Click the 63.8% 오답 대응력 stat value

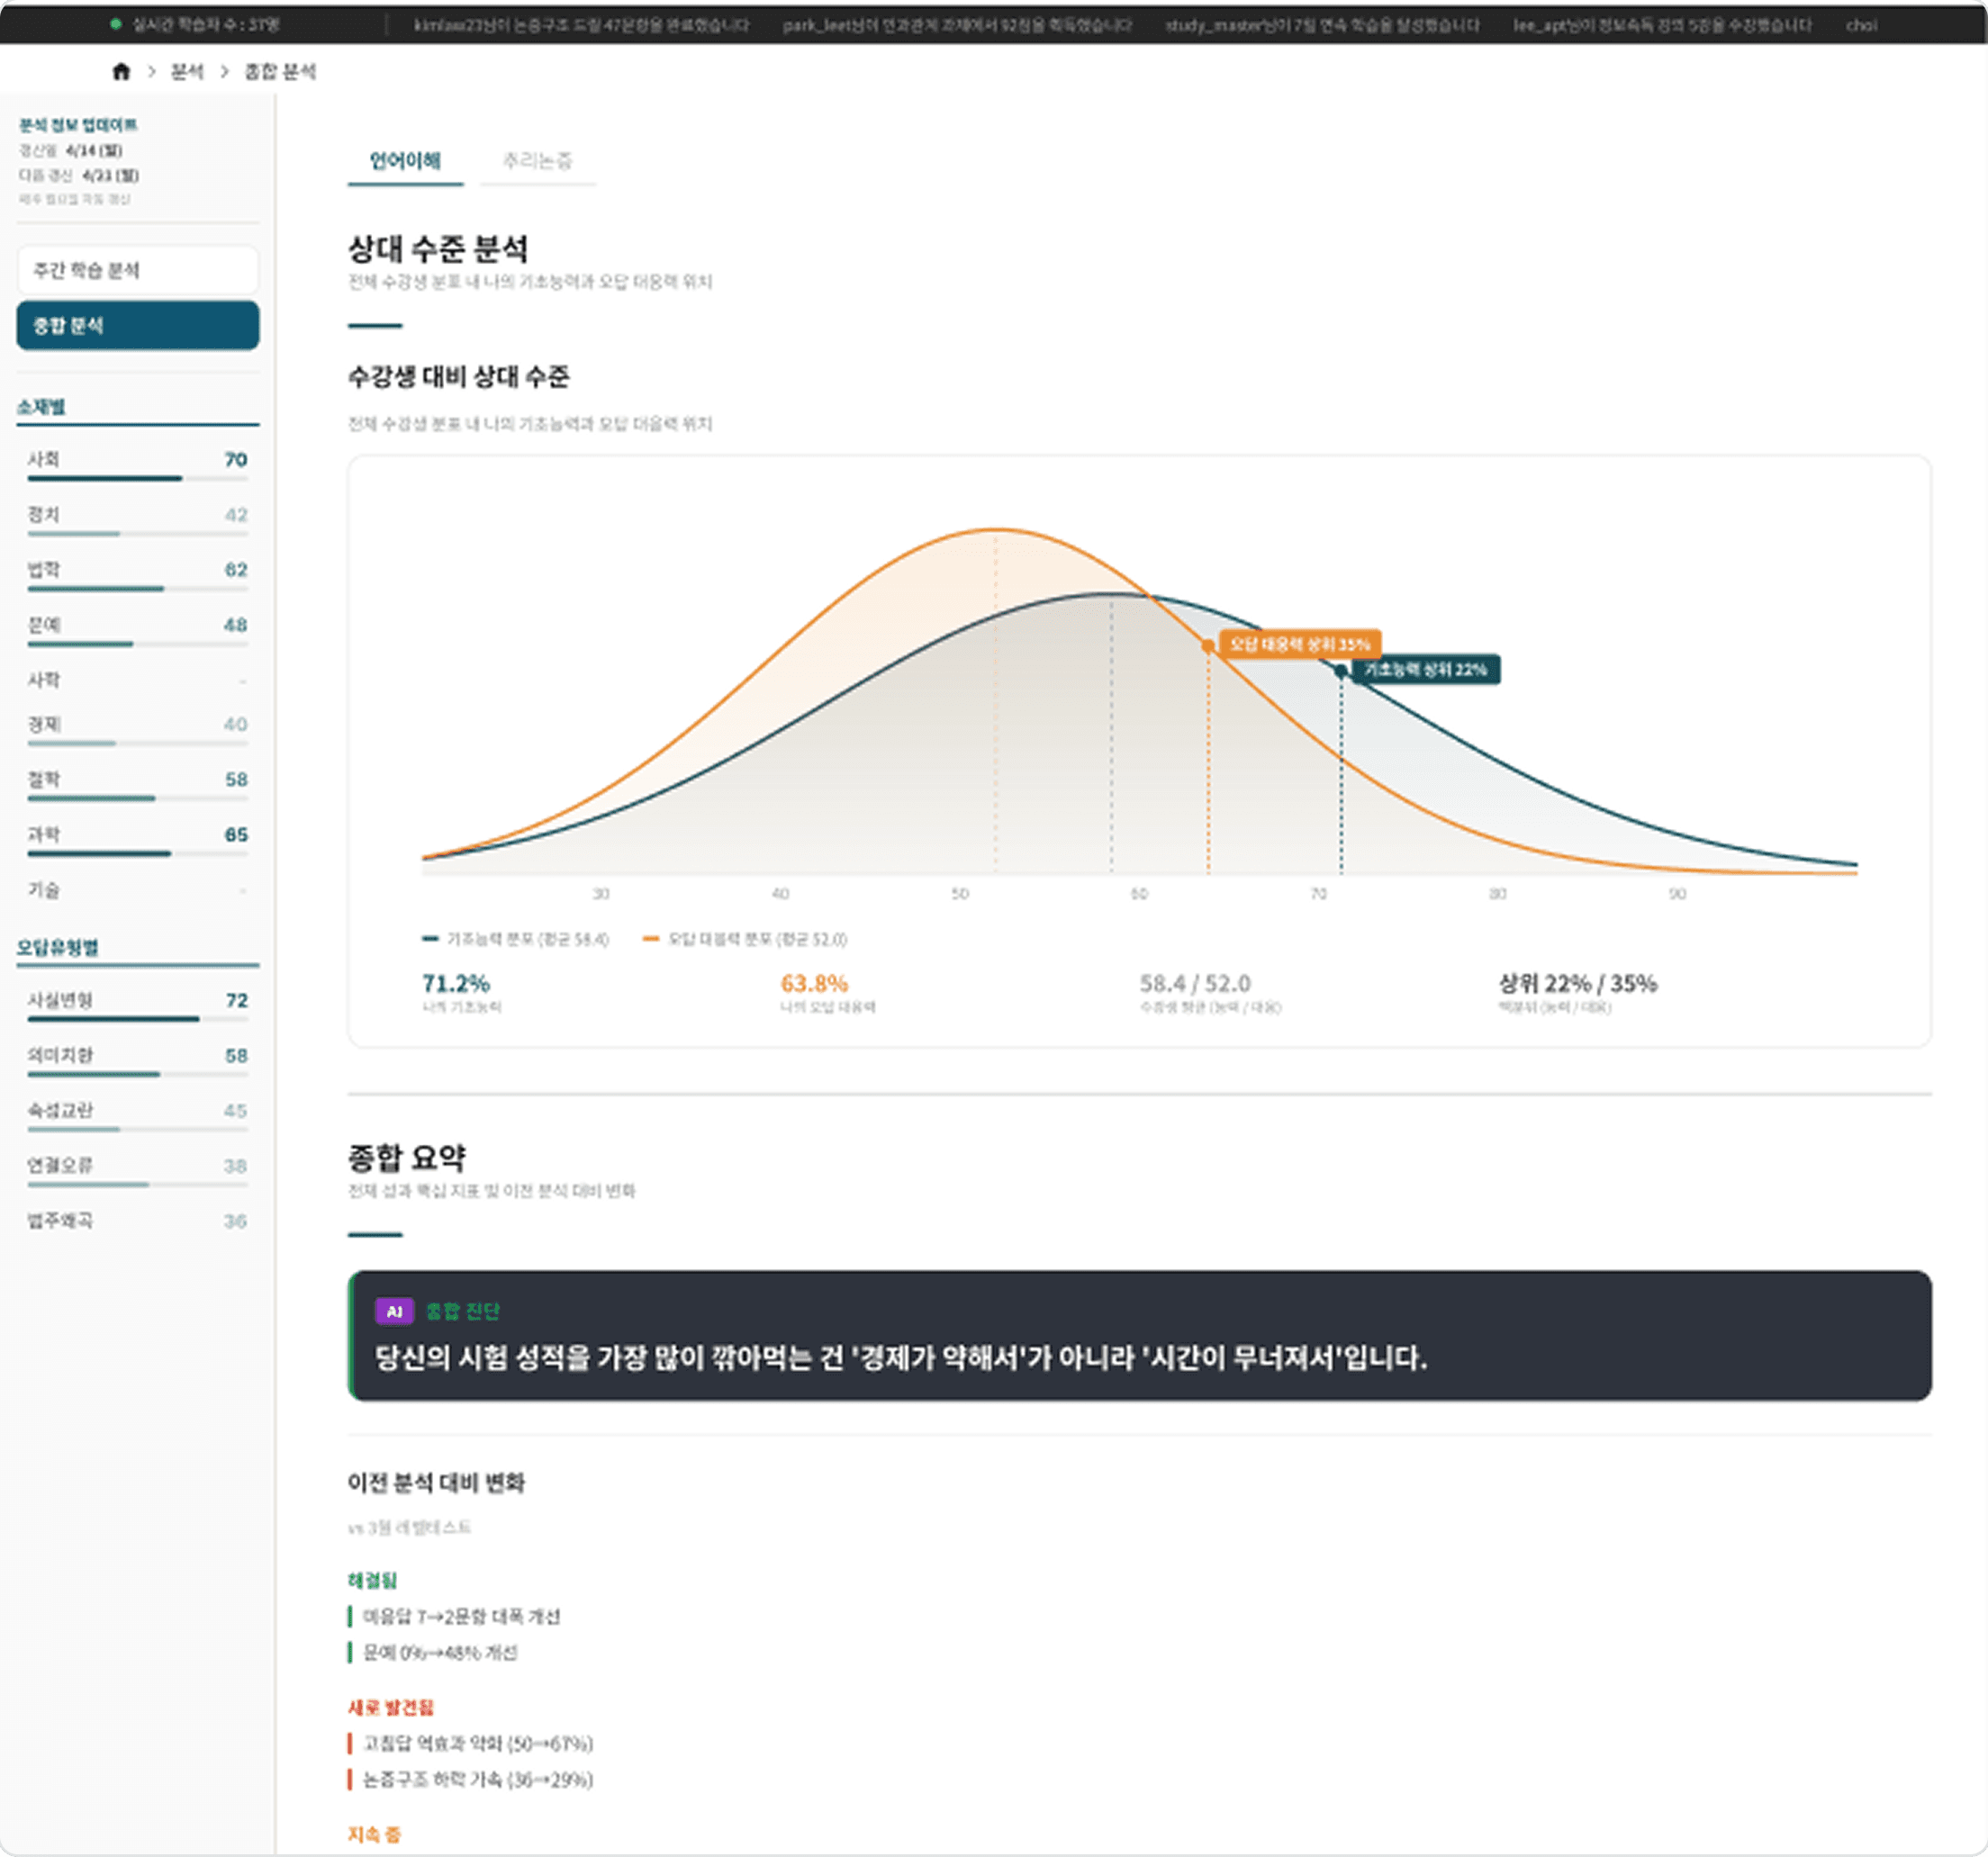pyautogui.click(x=814, y=983)
